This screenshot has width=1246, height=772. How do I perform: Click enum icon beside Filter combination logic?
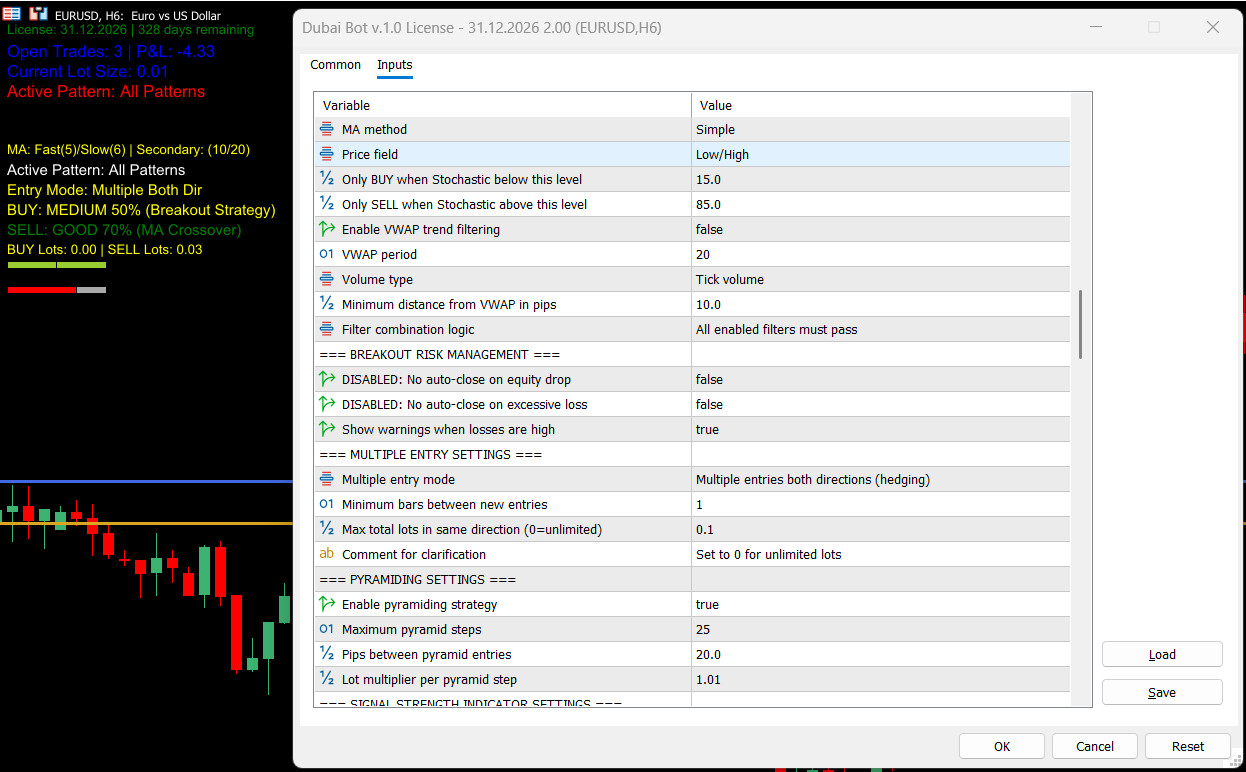pyautogui.click(x=327, y=329)
